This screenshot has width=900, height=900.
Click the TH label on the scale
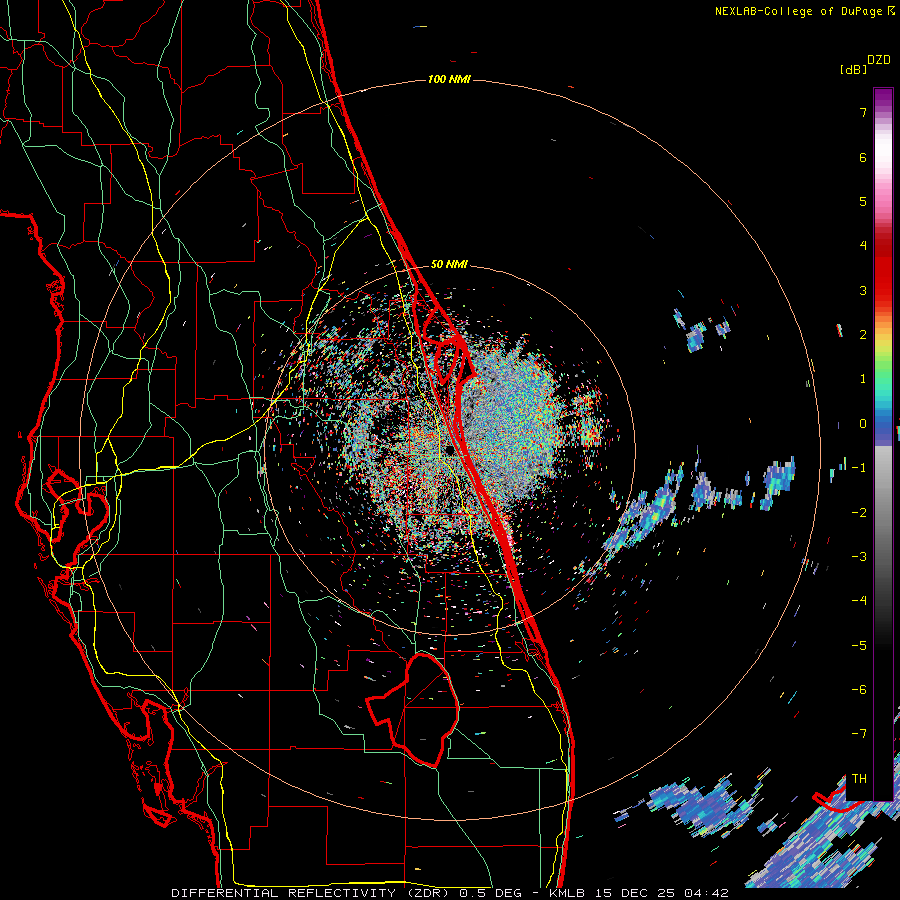tap(859, 779)
